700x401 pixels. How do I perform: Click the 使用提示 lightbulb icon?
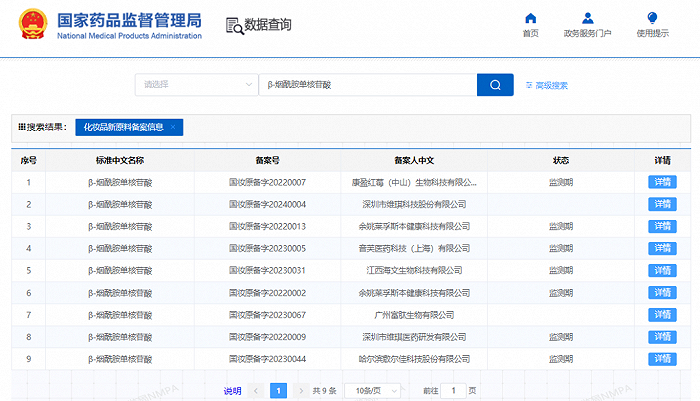tap(652, 18)
